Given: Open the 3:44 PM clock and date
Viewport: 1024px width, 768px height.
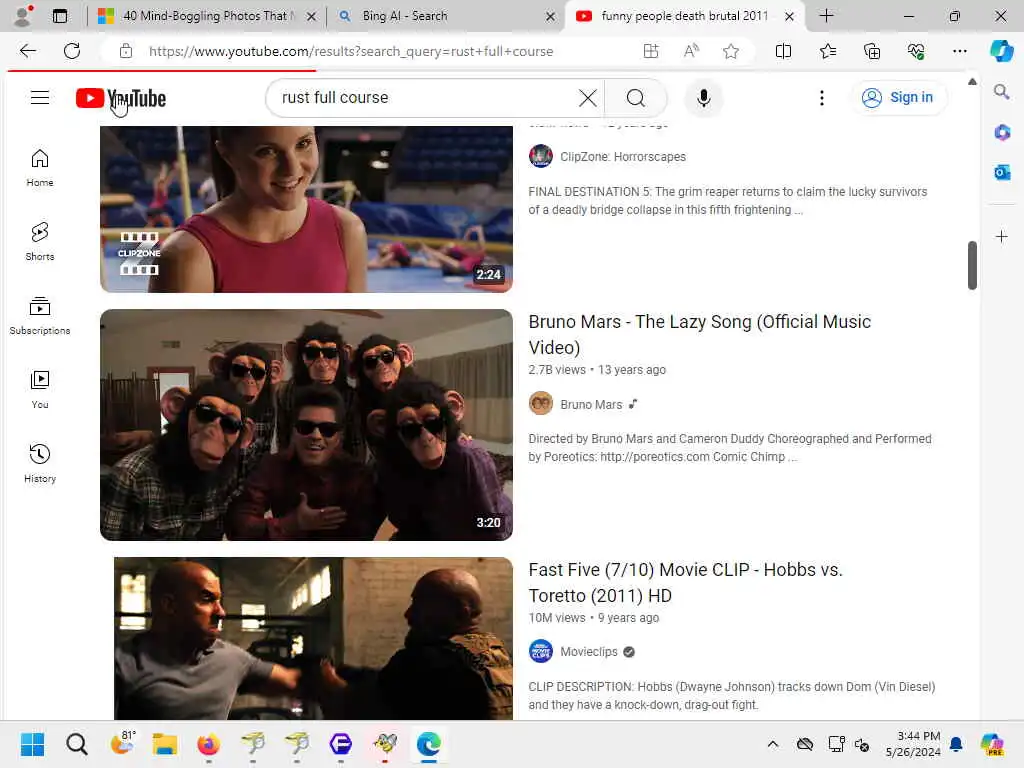Looking at the screenshot, I should click(913, 744).
